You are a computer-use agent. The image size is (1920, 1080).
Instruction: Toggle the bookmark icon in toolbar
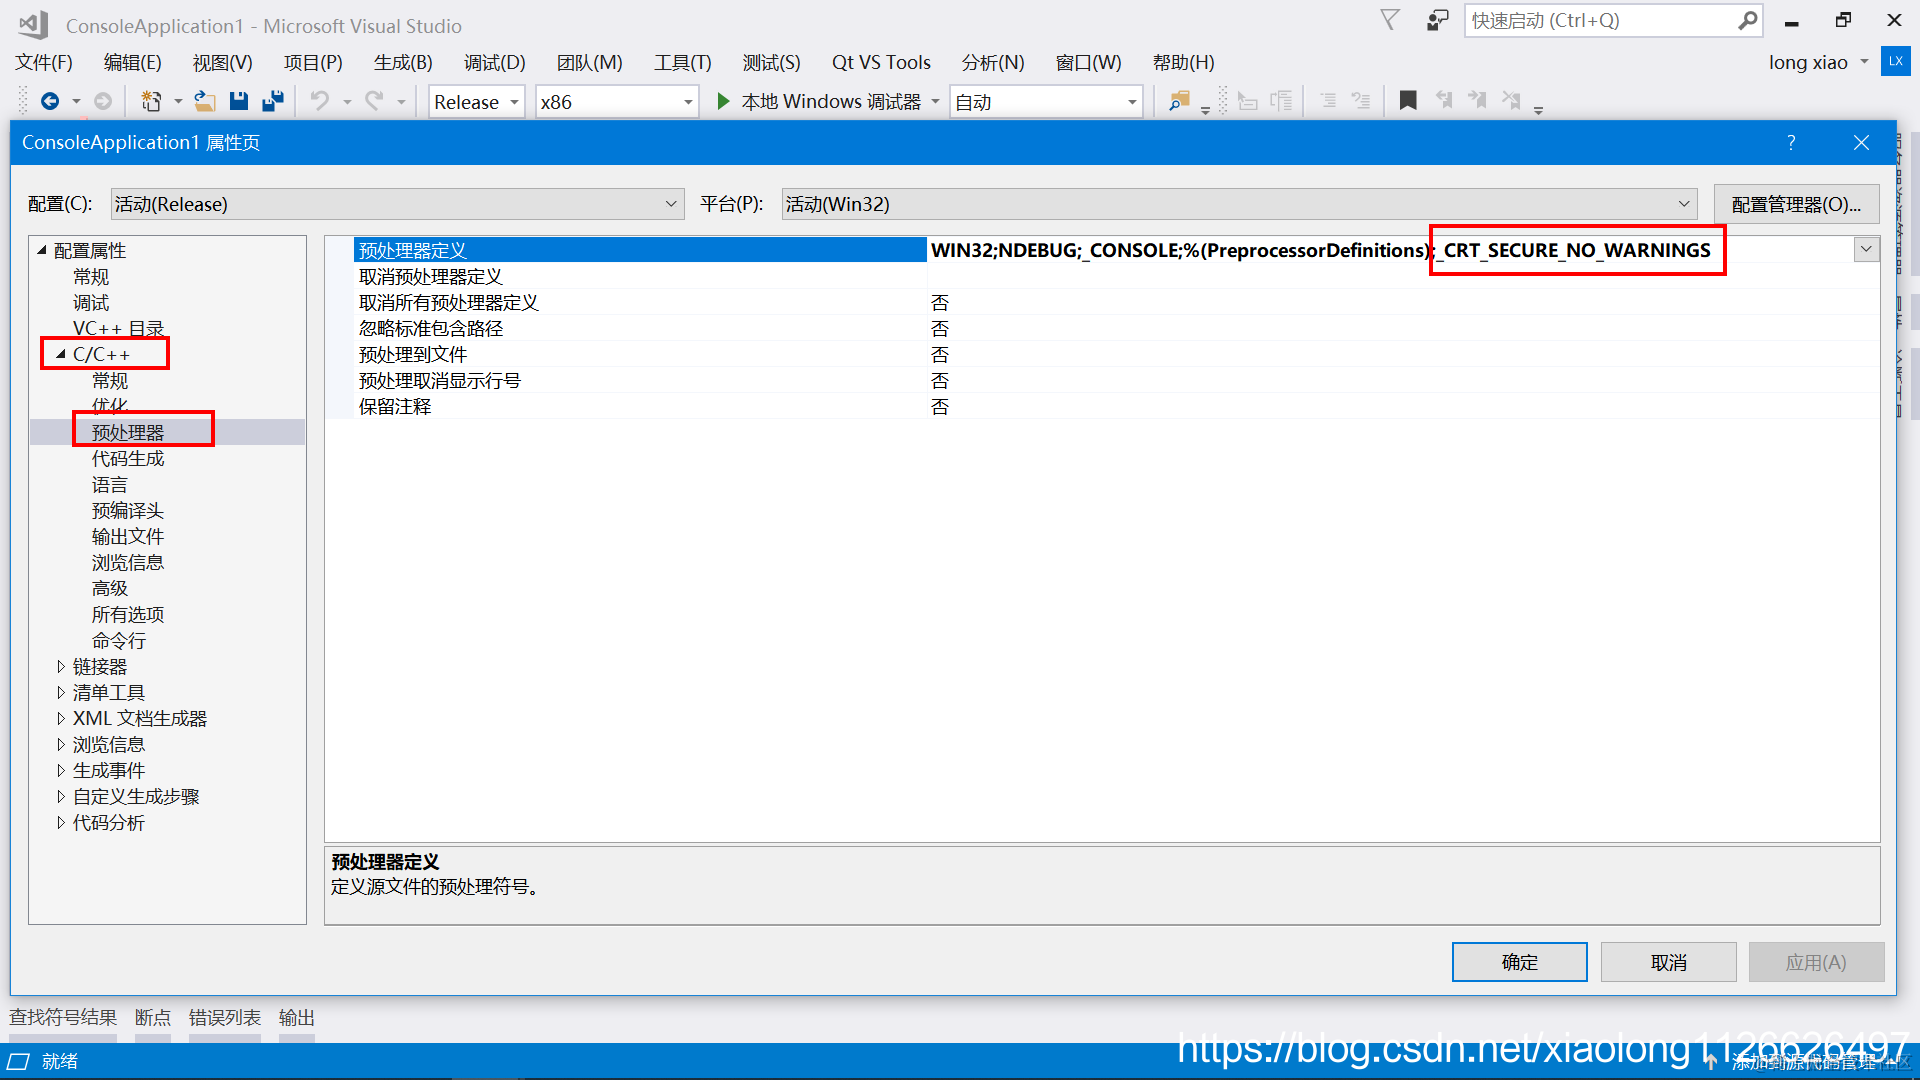point(1408,100)
